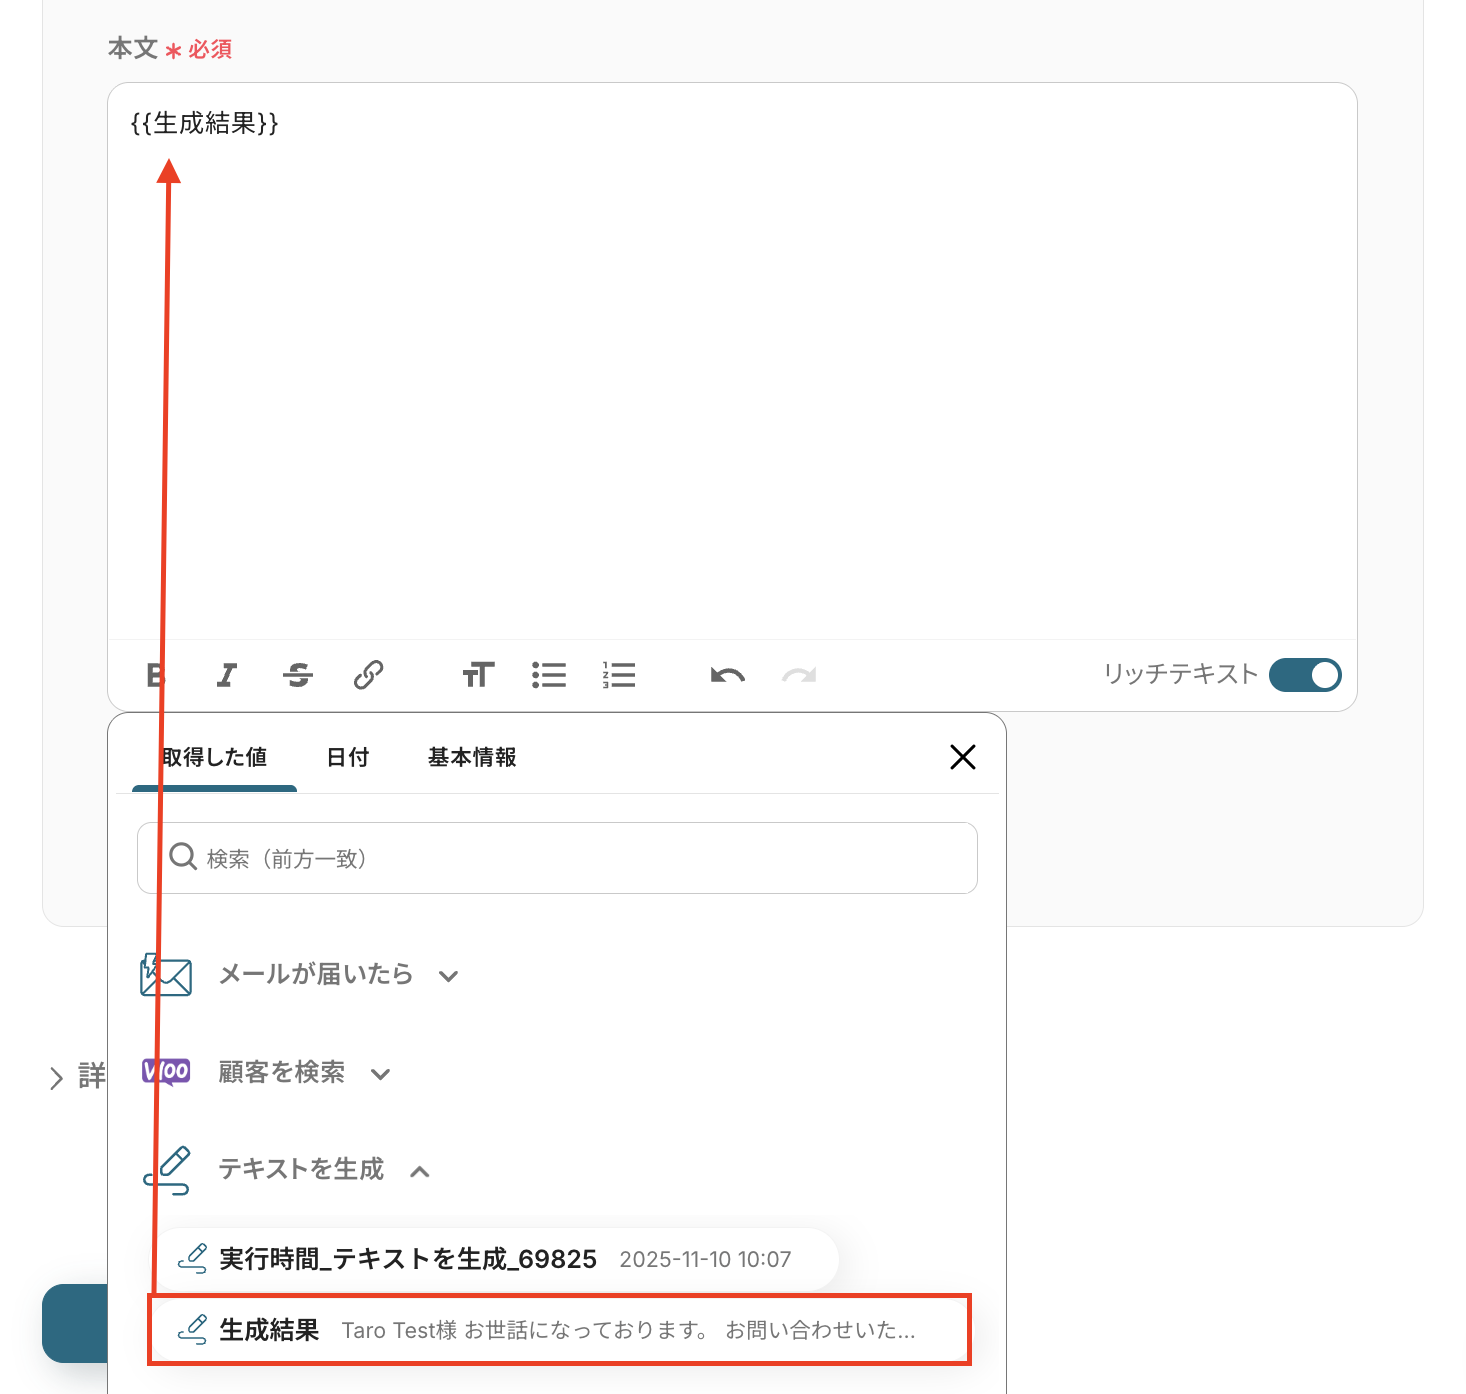This screenshot has height=1394, width=1466.
Task: Switch to the 日付 tab
Action: tap(348, 758)
